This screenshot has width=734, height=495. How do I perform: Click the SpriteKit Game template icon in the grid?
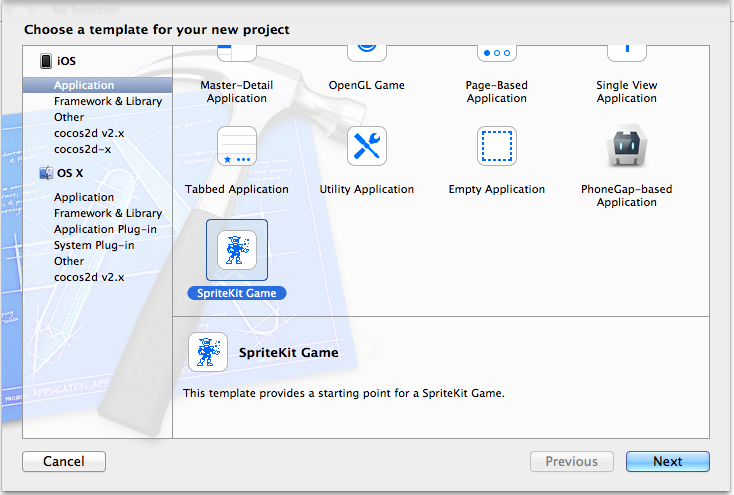click(x=237, y=250)
